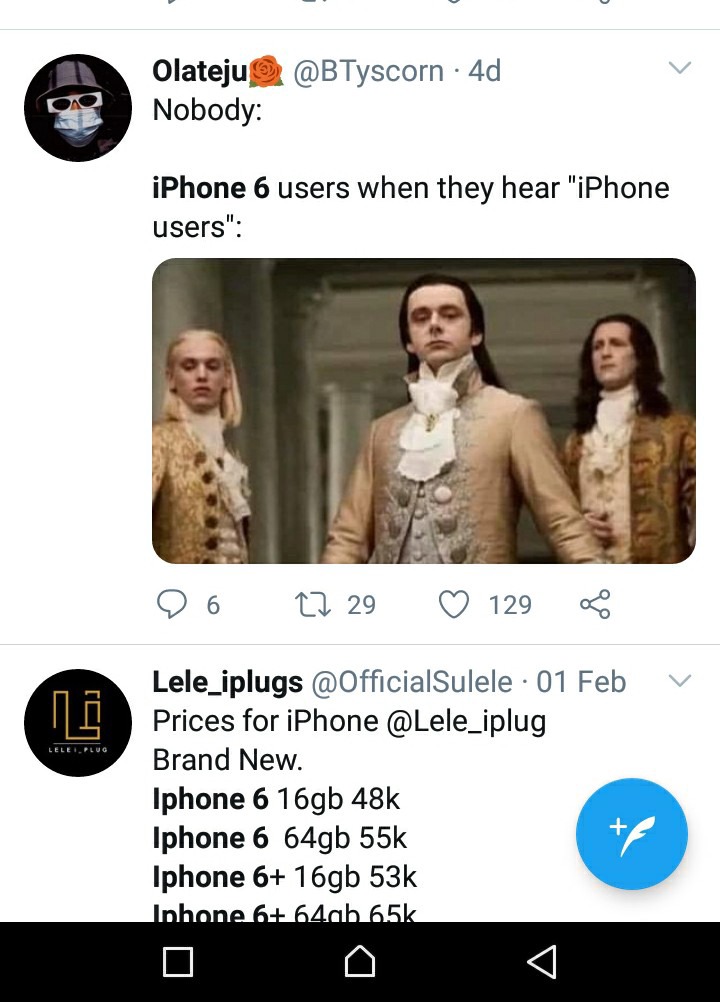
Task: Expand options chevron on Olateju's tweet
Action: 680,67
